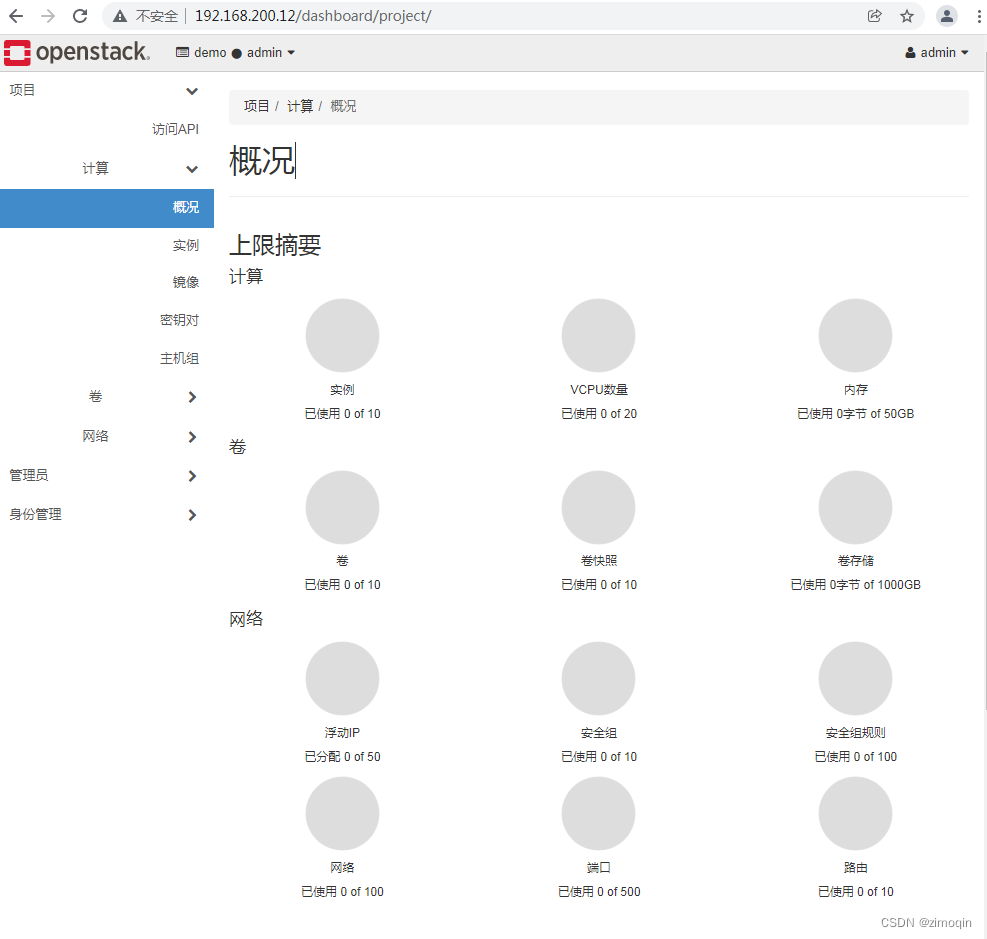Expand the 管理员 section
The width and height of the screenshot is (987, 939).
pyautogui.click(x=29, y=475)
